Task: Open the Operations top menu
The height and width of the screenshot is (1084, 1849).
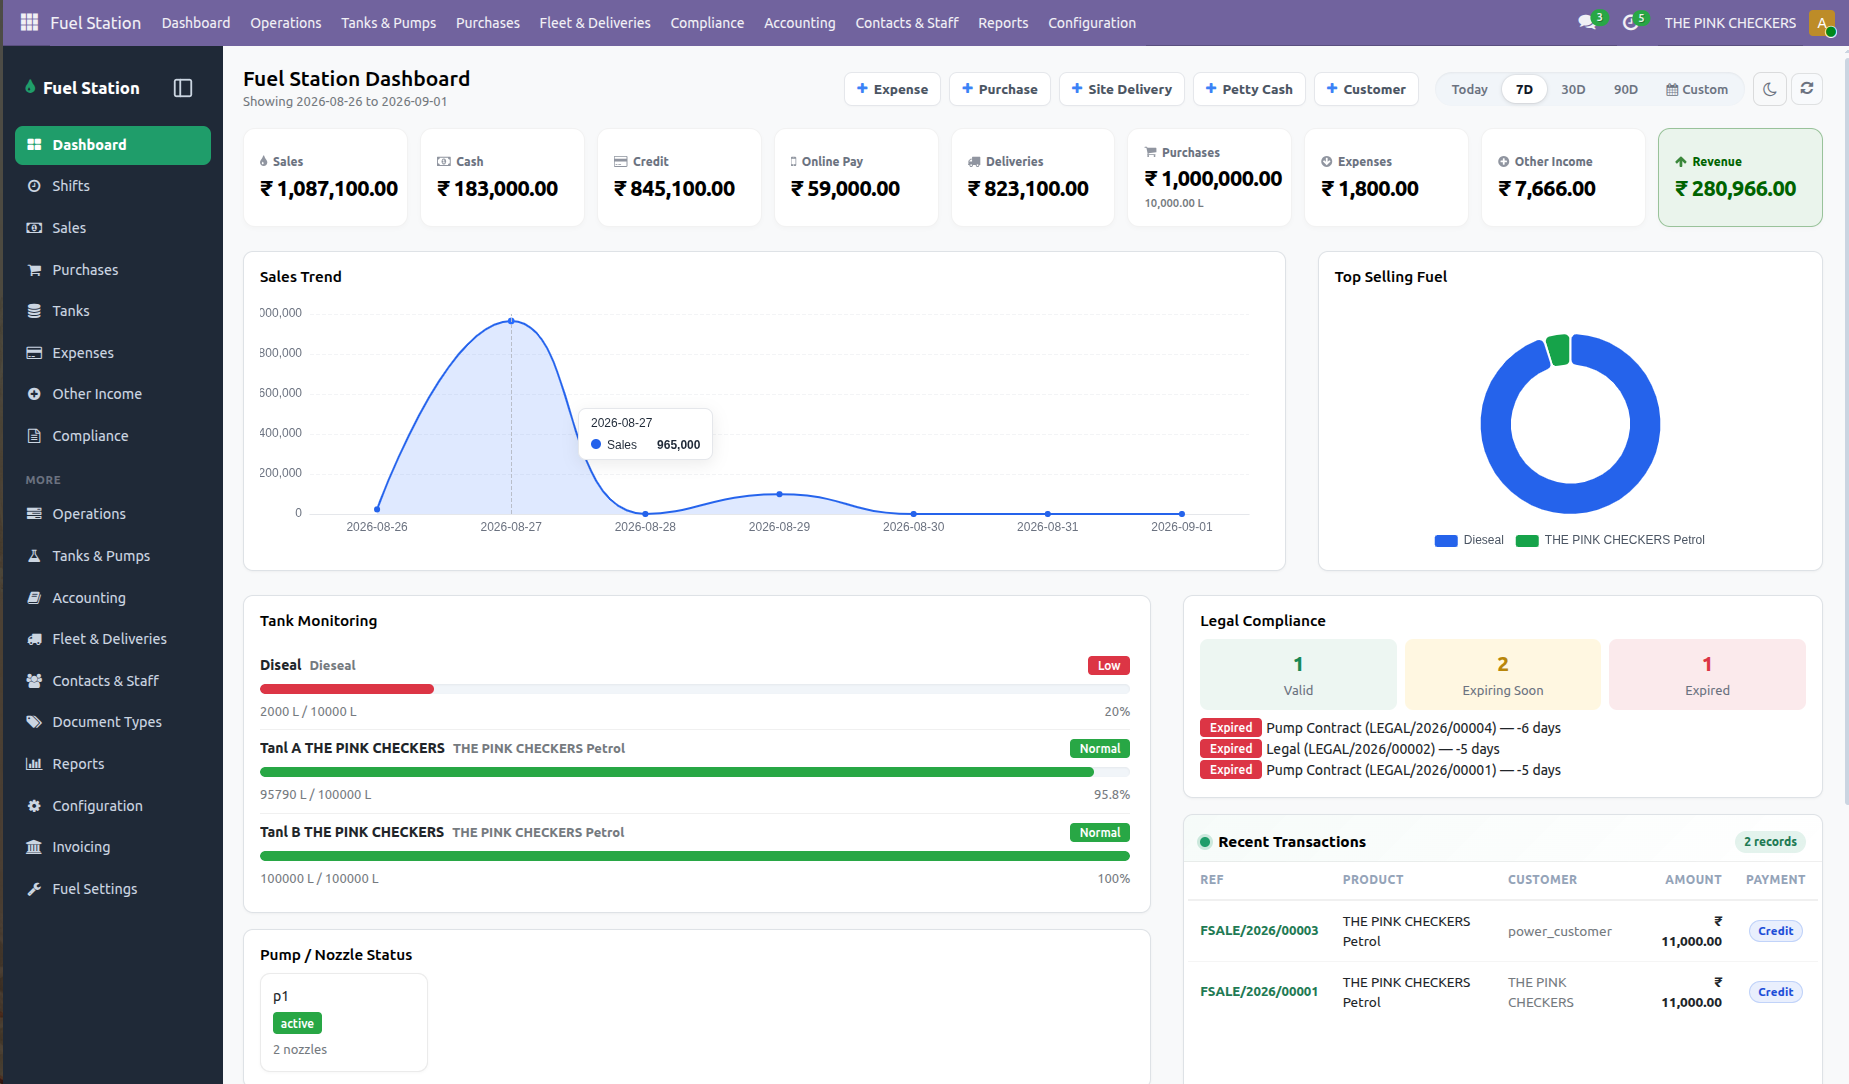Action: [x=285, y=23]
